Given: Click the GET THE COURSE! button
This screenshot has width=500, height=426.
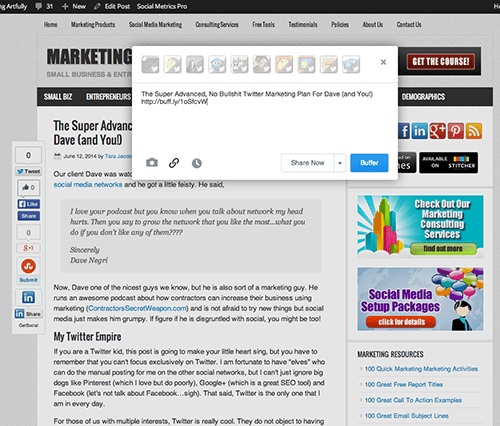Looking at the screenshot, I should tap(441, 62).
